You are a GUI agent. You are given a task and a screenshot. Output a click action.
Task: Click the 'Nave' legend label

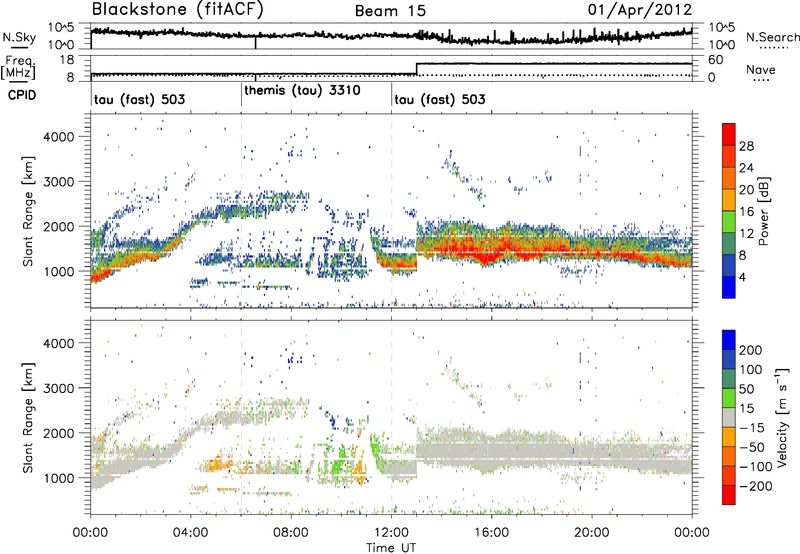(761, 69)
